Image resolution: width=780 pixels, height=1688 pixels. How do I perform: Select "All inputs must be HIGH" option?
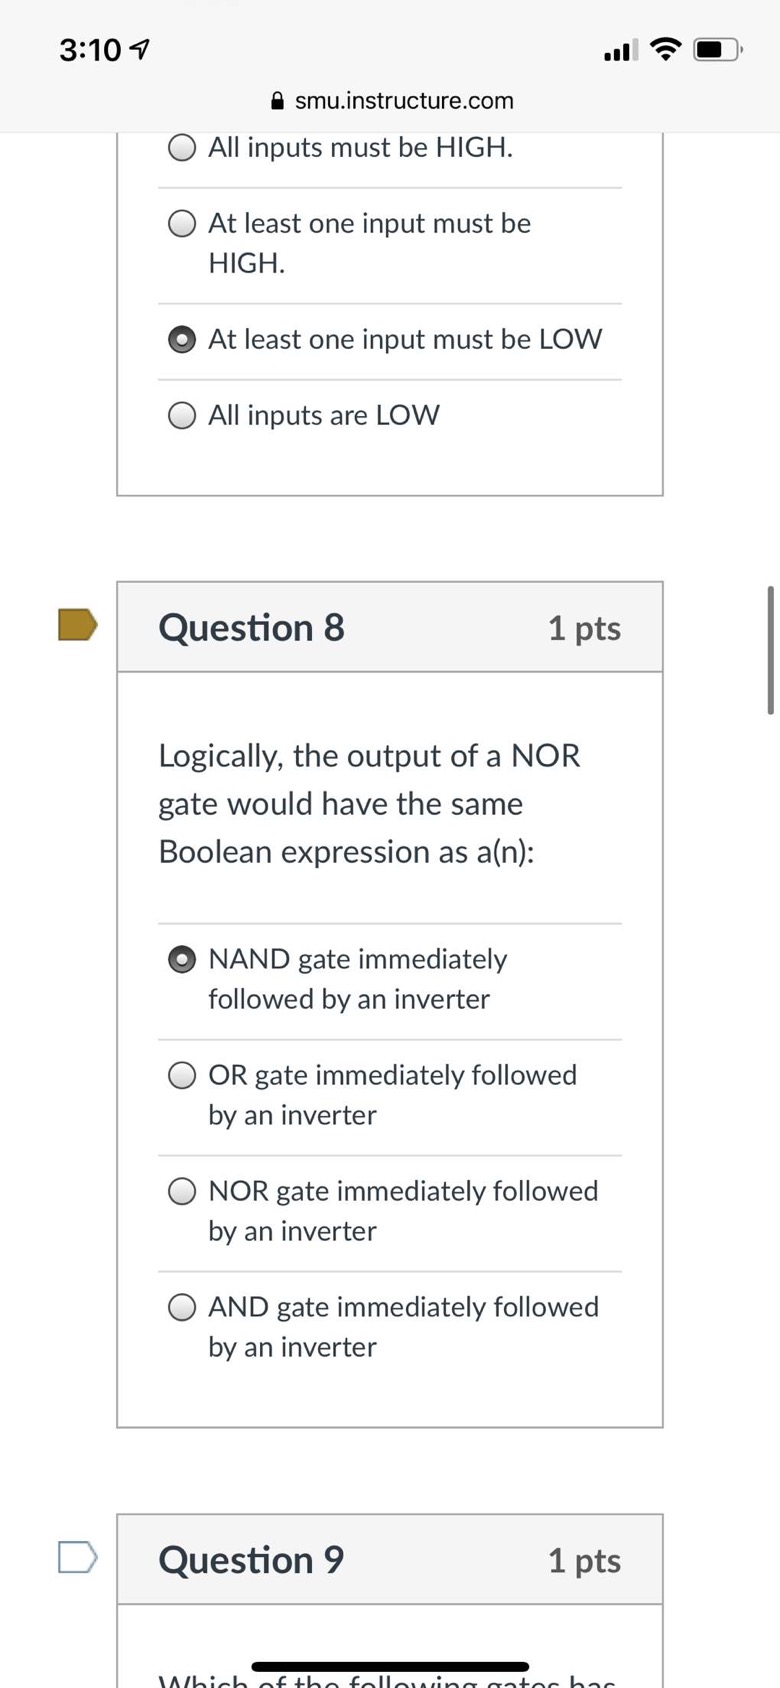[182, 148]
